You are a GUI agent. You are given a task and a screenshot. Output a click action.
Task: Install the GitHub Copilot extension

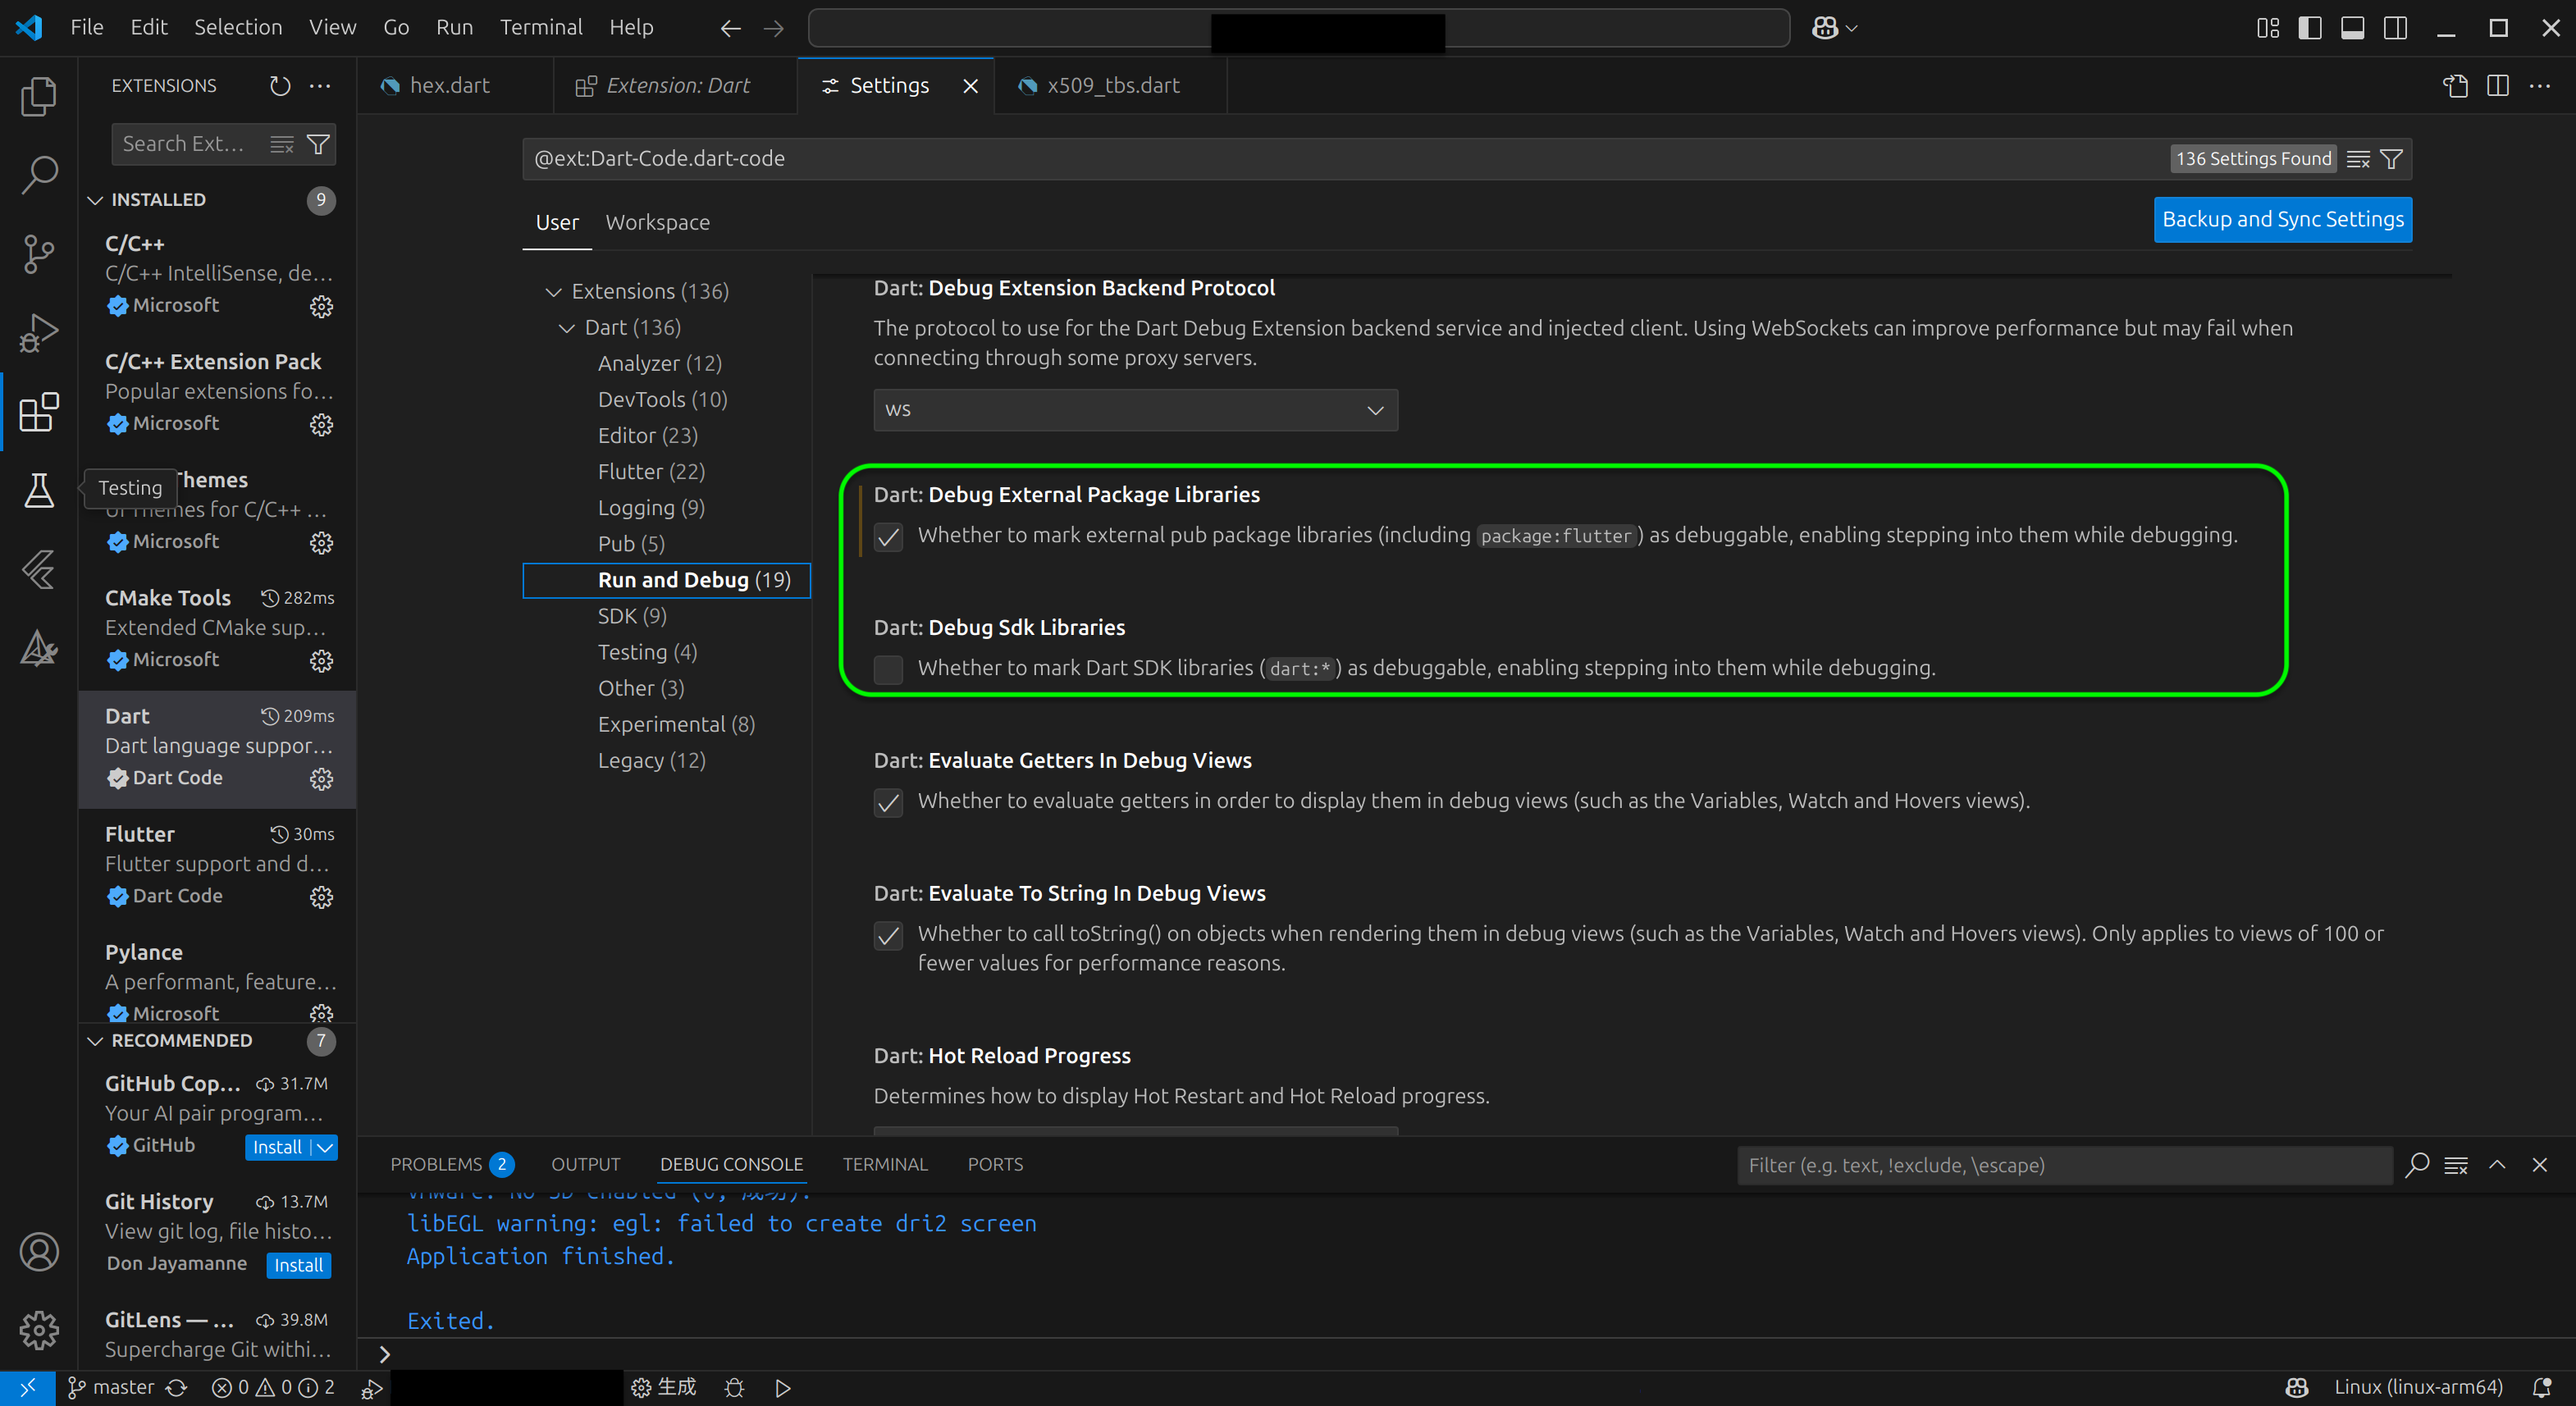277,1147
